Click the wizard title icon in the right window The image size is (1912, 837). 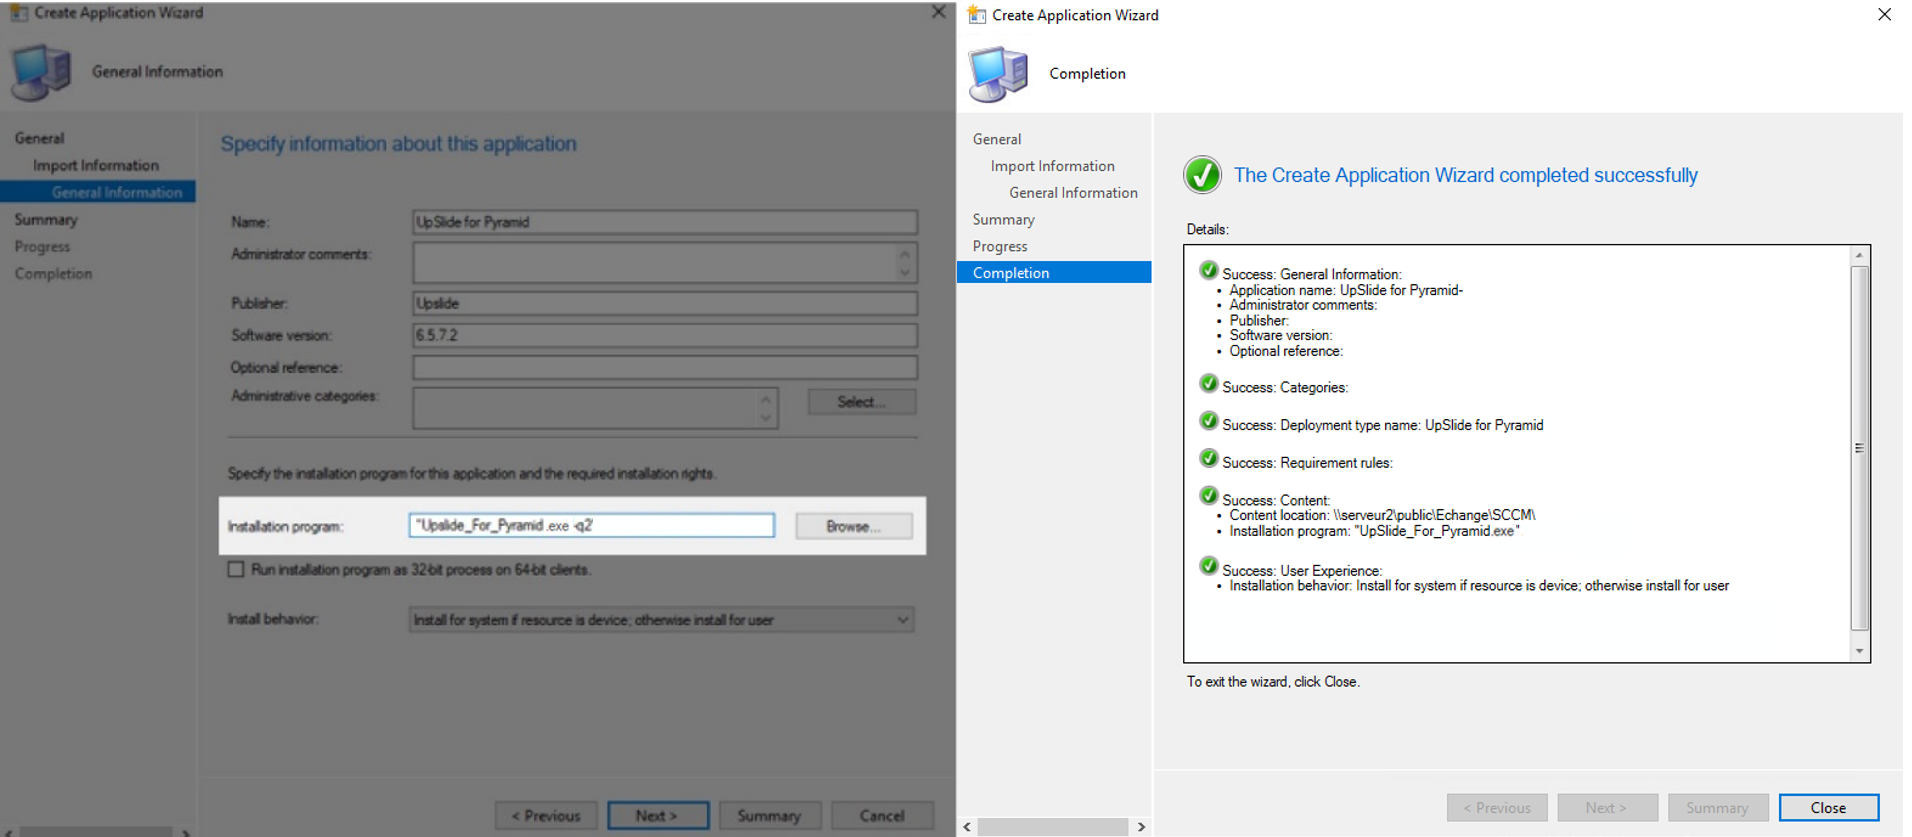pyautogui.click(x=977, y=15)
